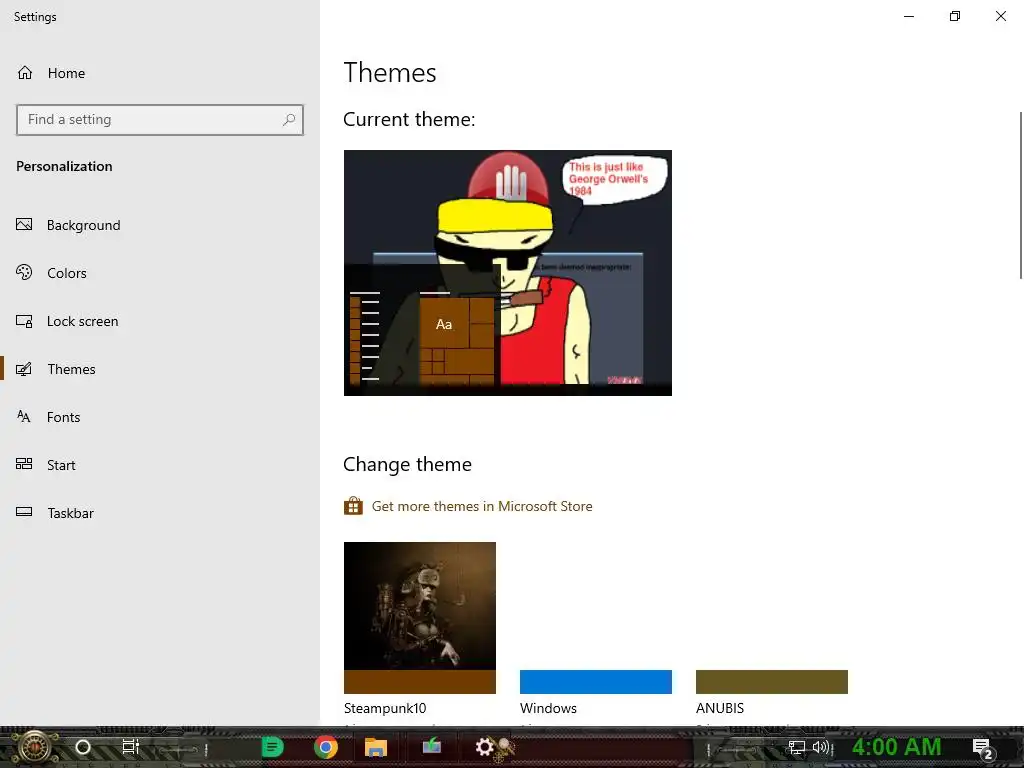Viewport: 1024px width, 768px height.
Task: Open Cortana circle on taskbar
Action: tap(83, 747)
